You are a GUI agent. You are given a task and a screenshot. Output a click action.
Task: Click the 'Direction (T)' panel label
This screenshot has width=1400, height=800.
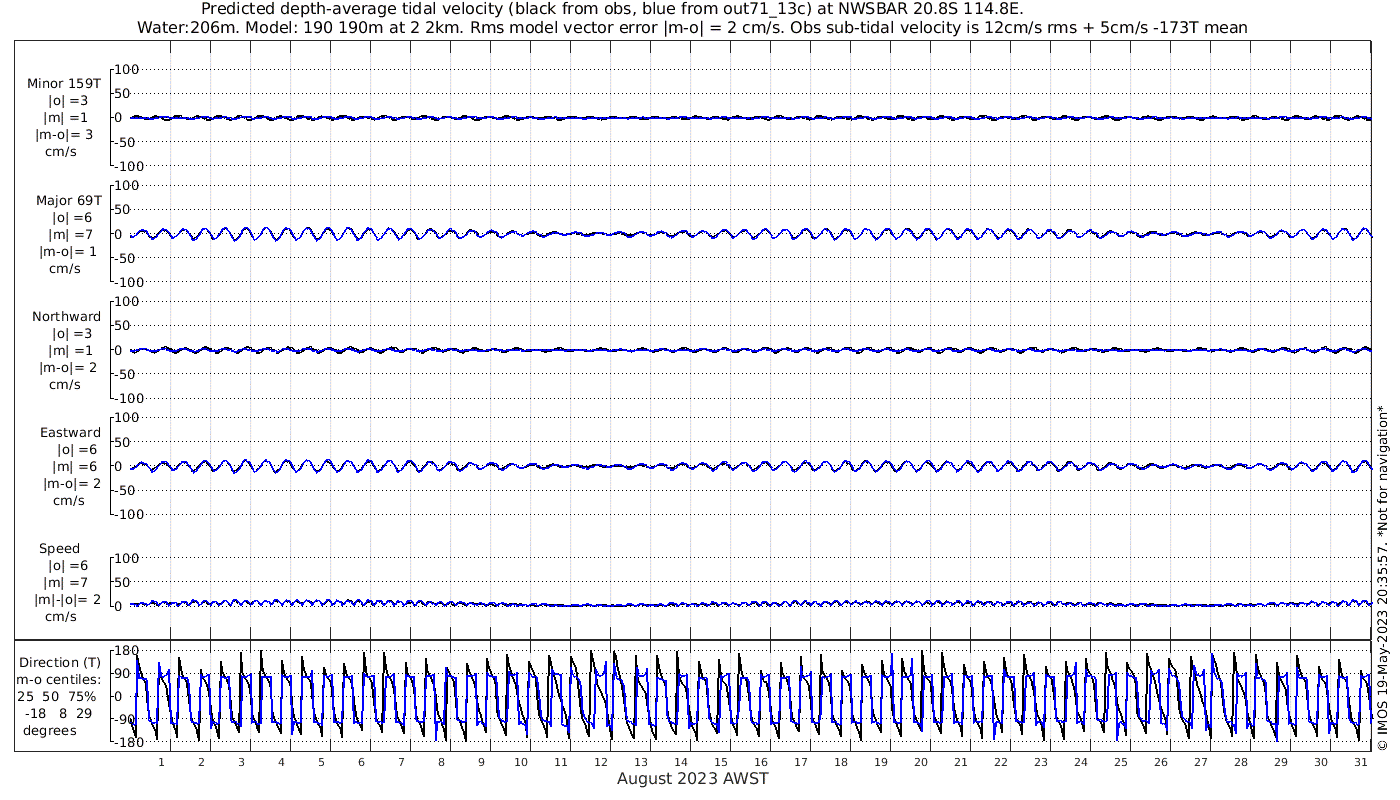60,662
